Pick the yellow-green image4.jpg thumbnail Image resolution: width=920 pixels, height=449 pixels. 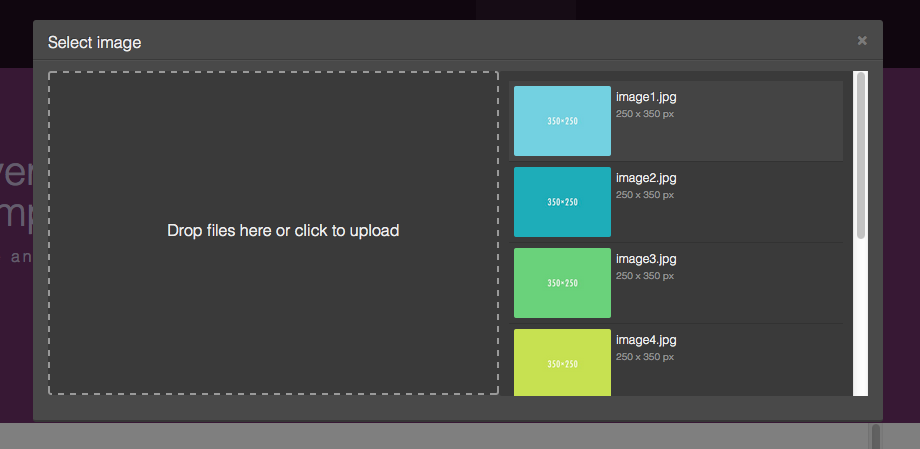[x=562, y=362]
